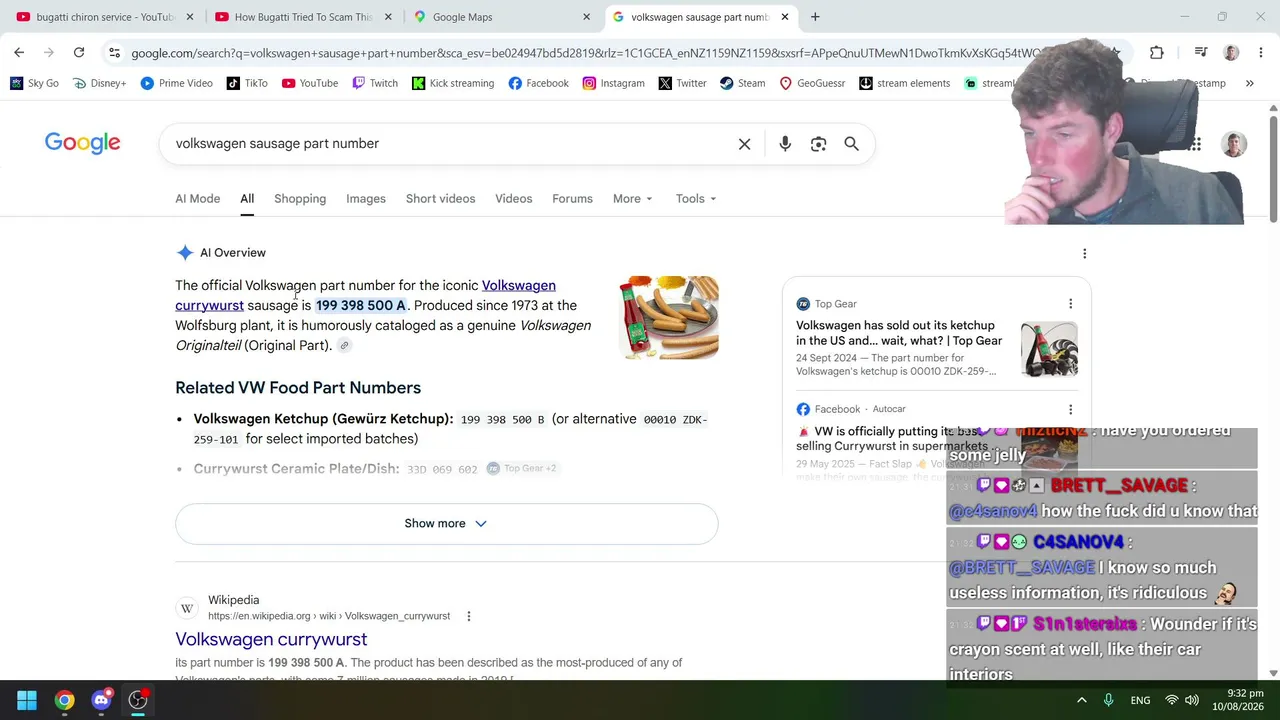Start a search by voice
This screenshot has width=1280, height=720.
pyautogui.click(x=785, y=144)
